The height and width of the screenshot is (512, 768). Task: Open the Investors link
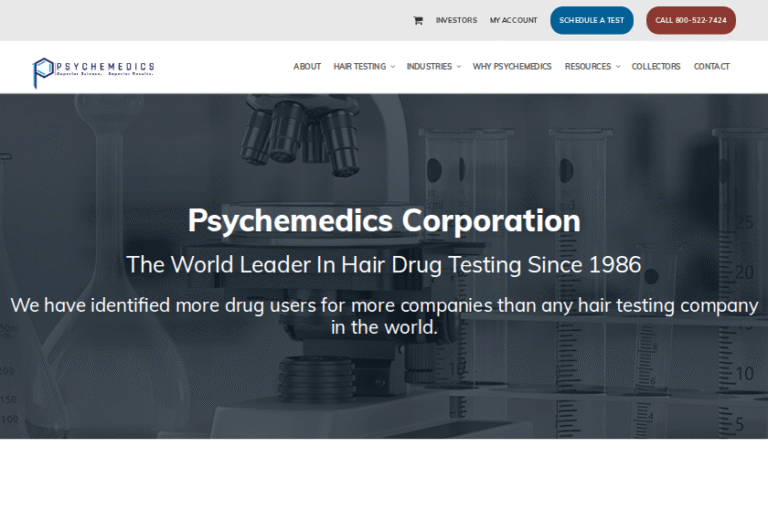coord(456,20)
